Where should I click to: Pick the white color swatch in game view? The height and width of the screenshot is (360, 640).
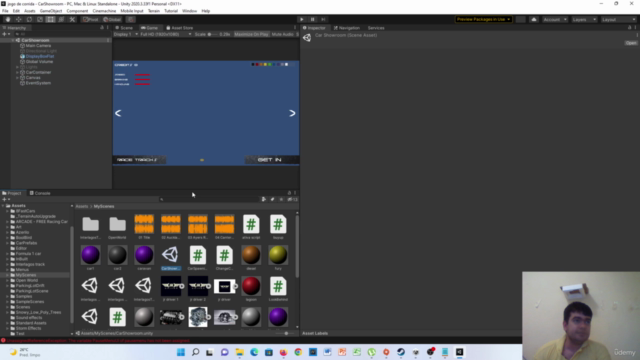287,64
